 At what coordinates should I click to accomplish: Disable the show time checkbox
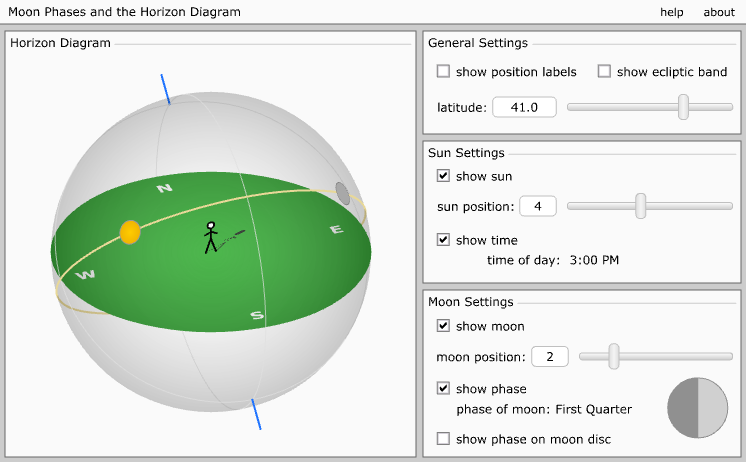pos(443,240)
